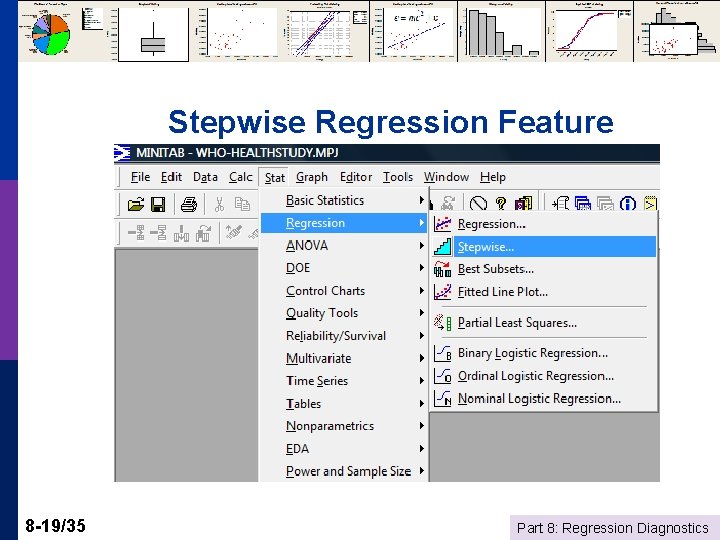
Task: Click the Open folder toolbar icon
Action: tap(136, 204)
